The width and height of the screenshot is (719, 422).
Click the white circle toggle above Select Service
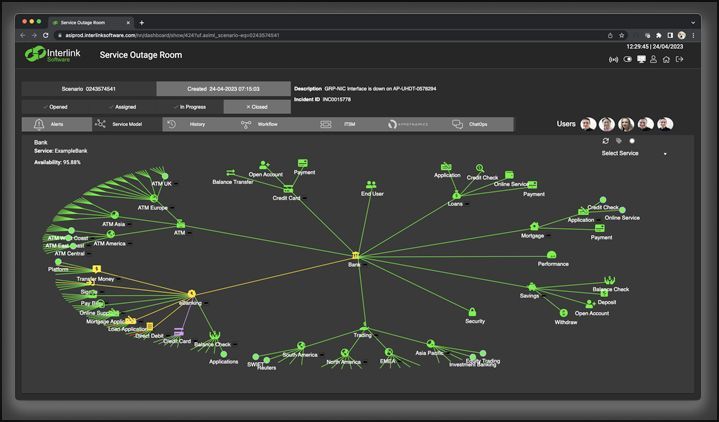coord(632,141)
